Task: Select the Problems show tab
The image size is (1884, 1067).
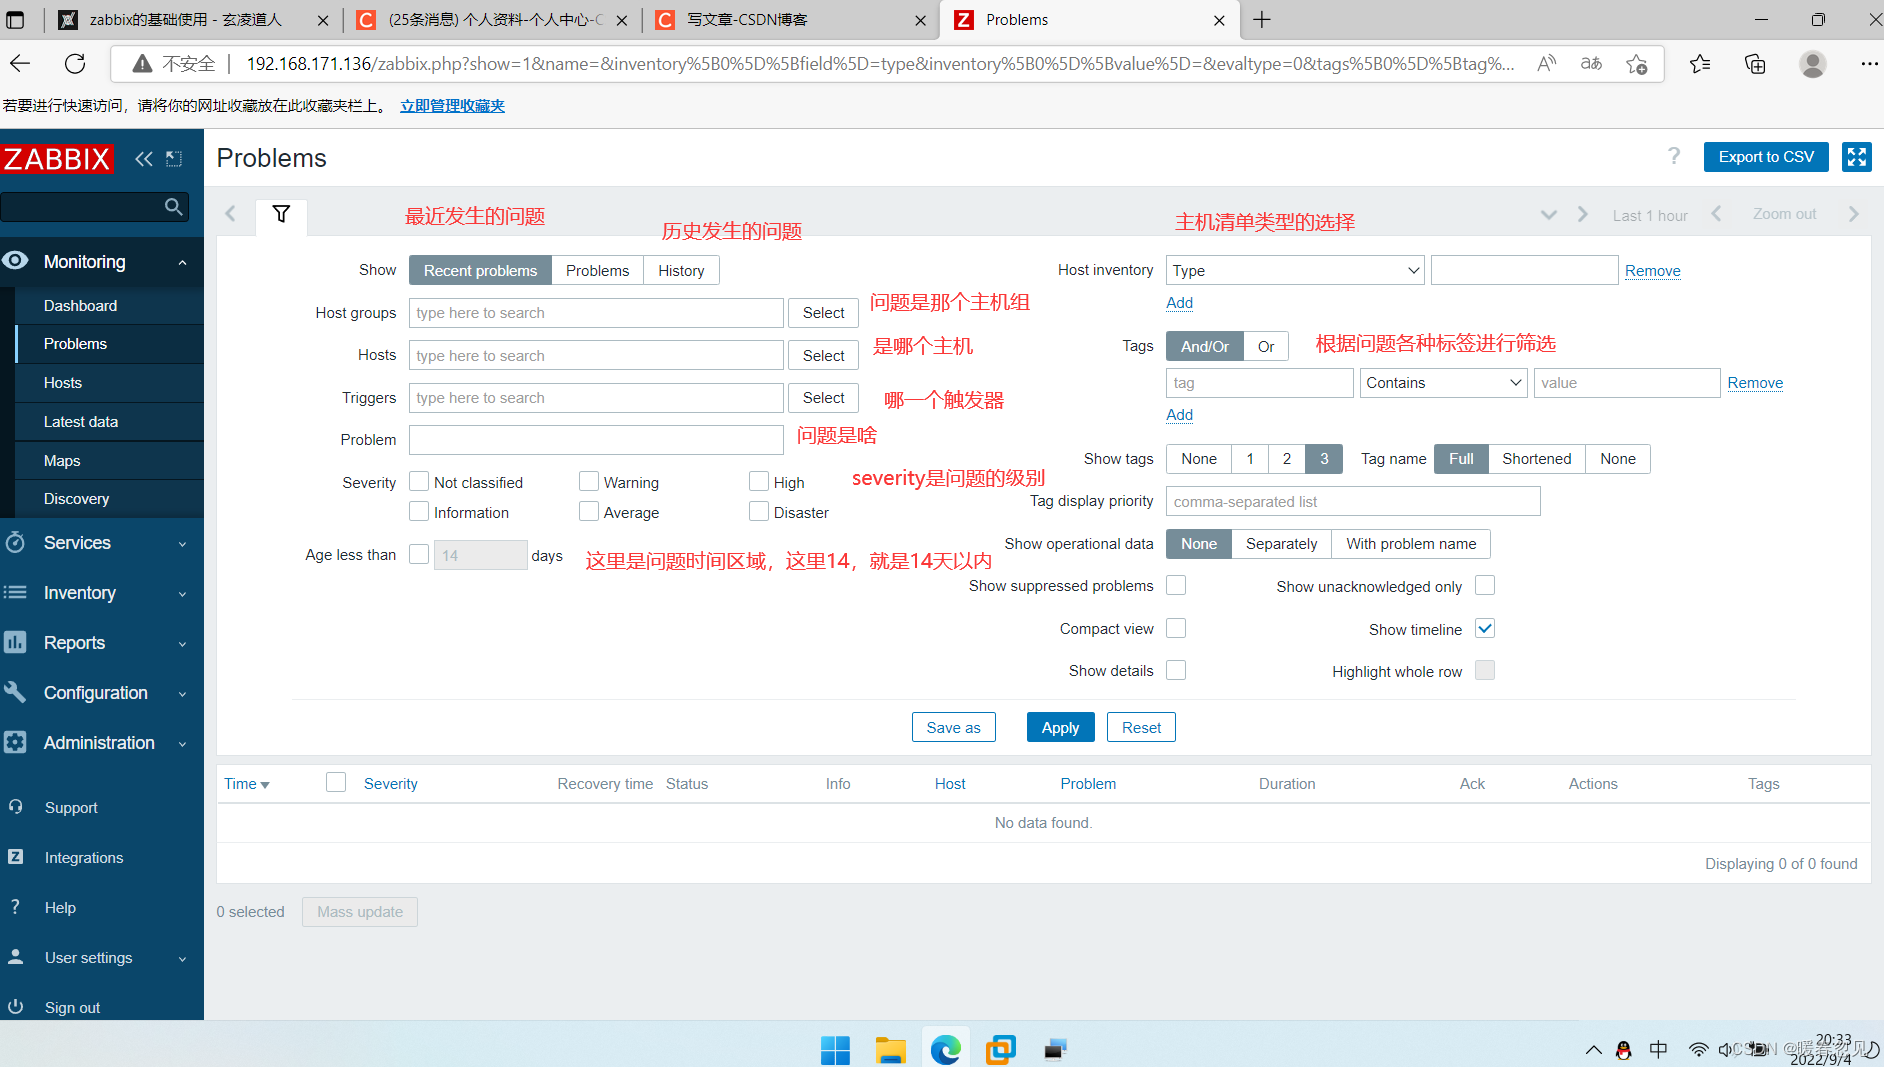Action: (x=597, y=270)
